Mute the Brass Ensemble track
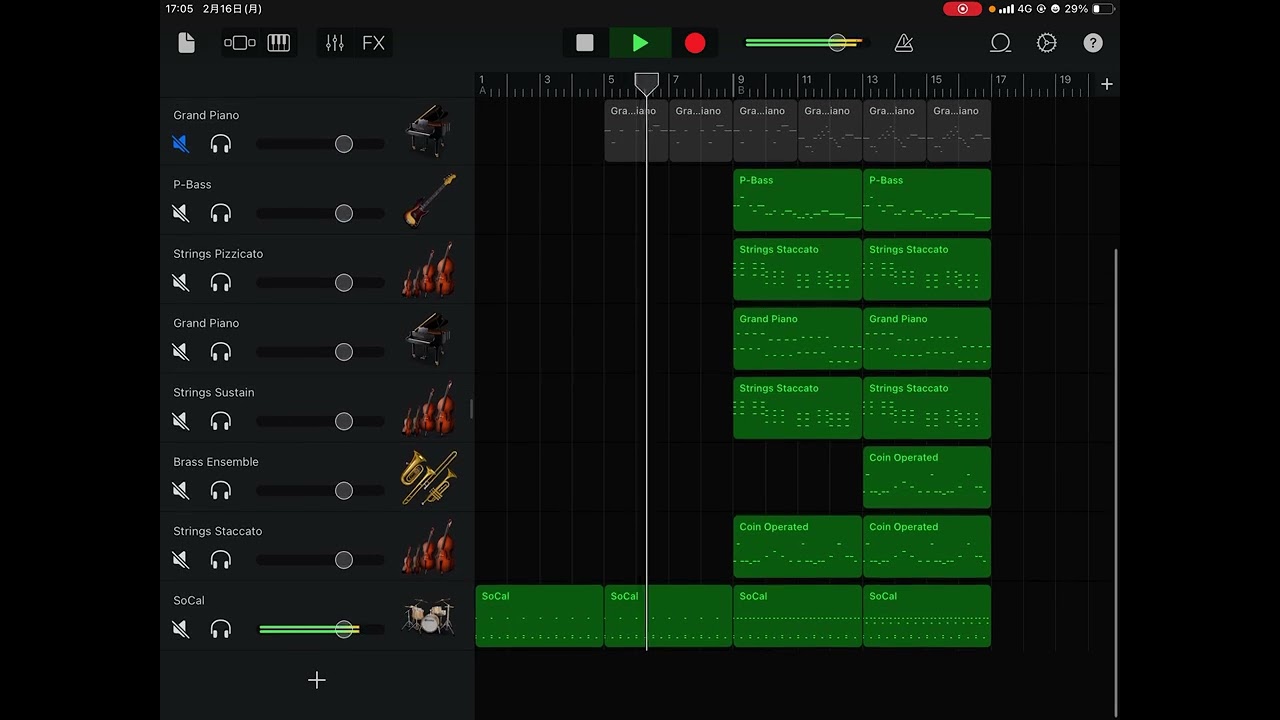Viewport: 1280px width, 720px height. pos(181,491)
